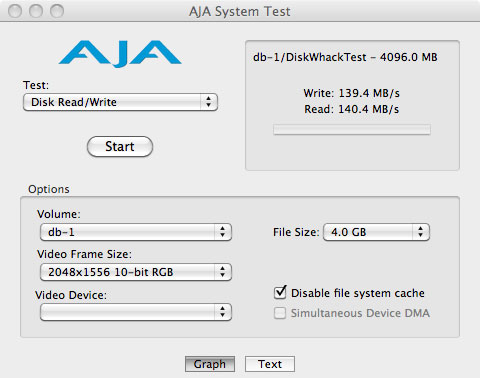
Task: Switch to the Text view
Action: click(x=270, y=364)
